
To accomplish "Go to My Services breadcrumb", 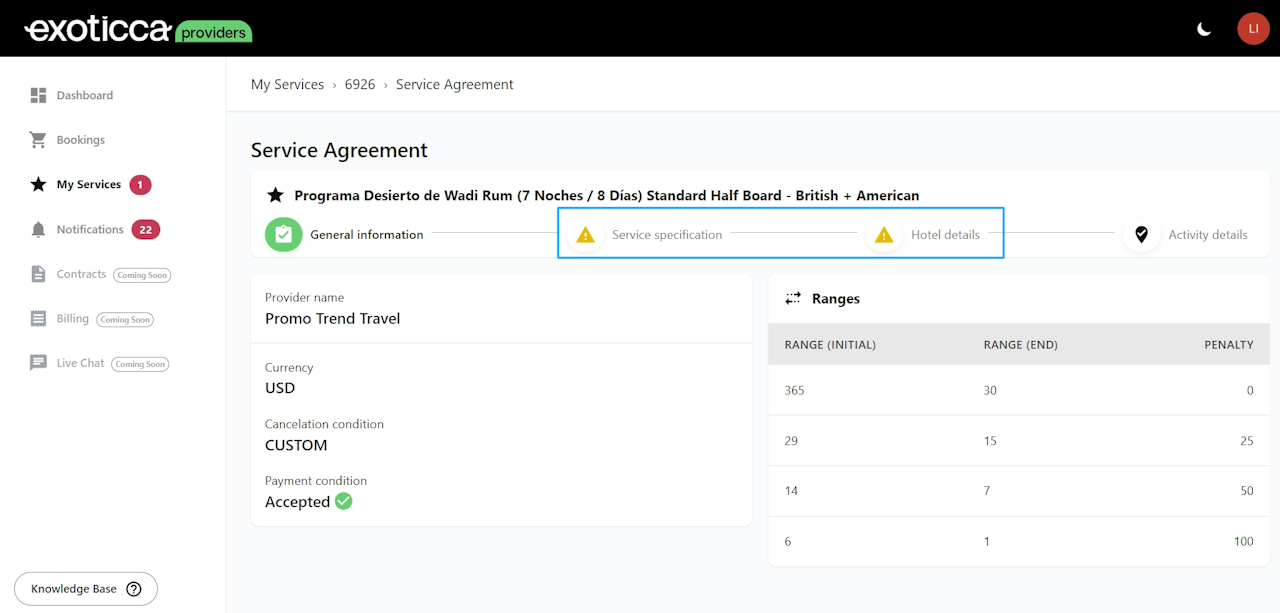I will pos(287,85).
